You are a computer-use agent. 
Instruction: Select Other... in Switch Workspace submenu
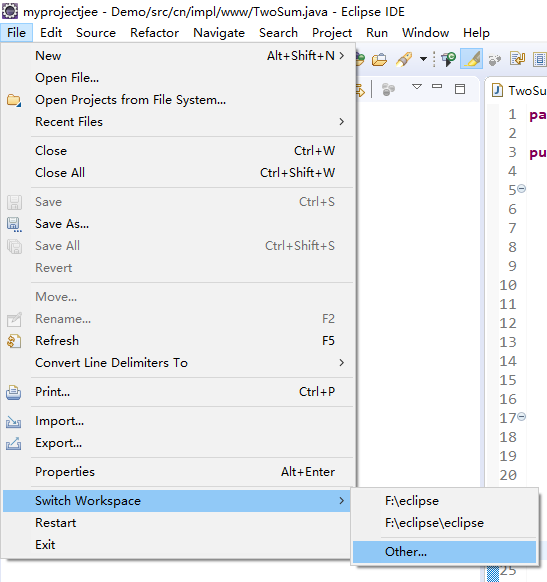[x=445, y=552]
